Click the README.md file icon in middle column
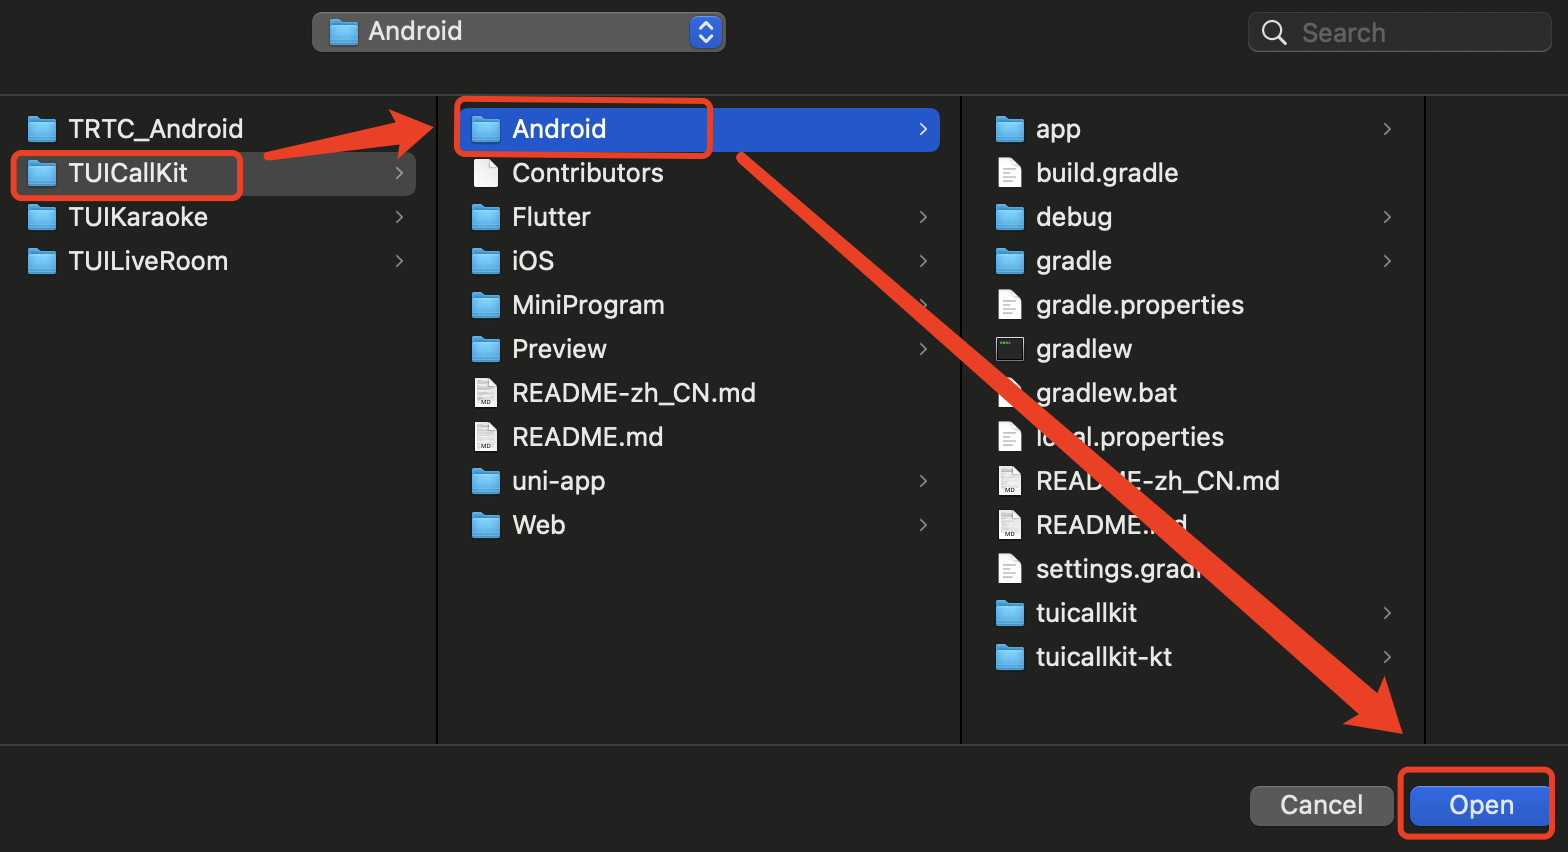This screenshot has height=852, width=1568. [x=486, y=437]
